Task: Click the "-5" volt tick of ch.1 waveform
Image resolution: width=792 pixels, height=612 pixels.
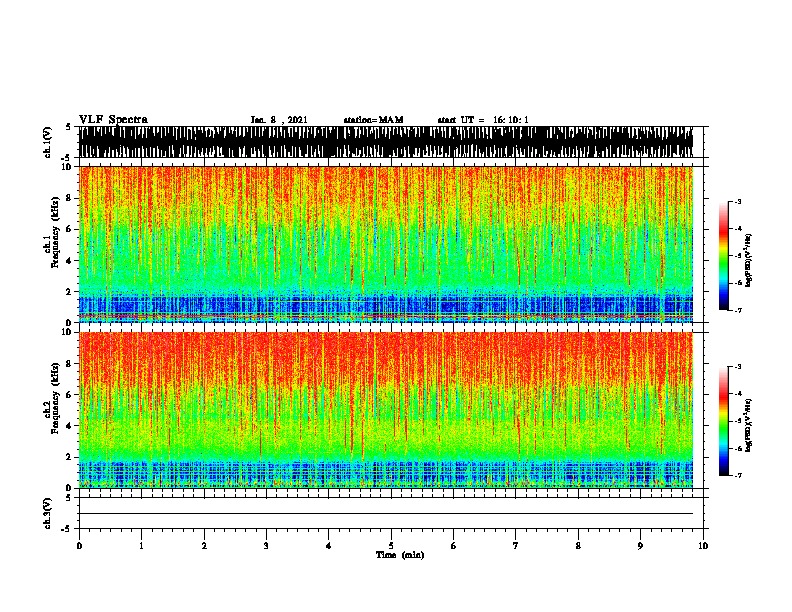Action: pyautogui.click(x=67, y=158)
